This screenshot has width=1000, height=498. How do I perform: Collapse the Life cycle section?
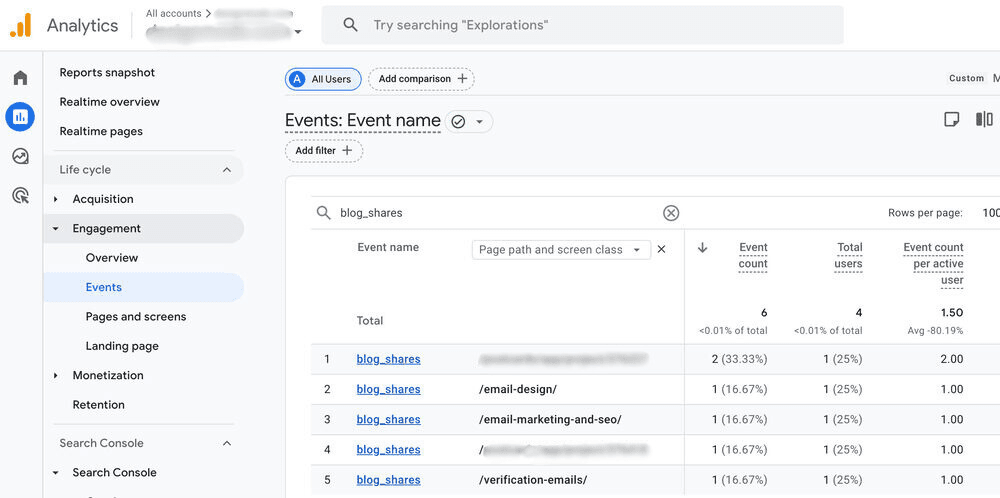click(x=227, y=170)
